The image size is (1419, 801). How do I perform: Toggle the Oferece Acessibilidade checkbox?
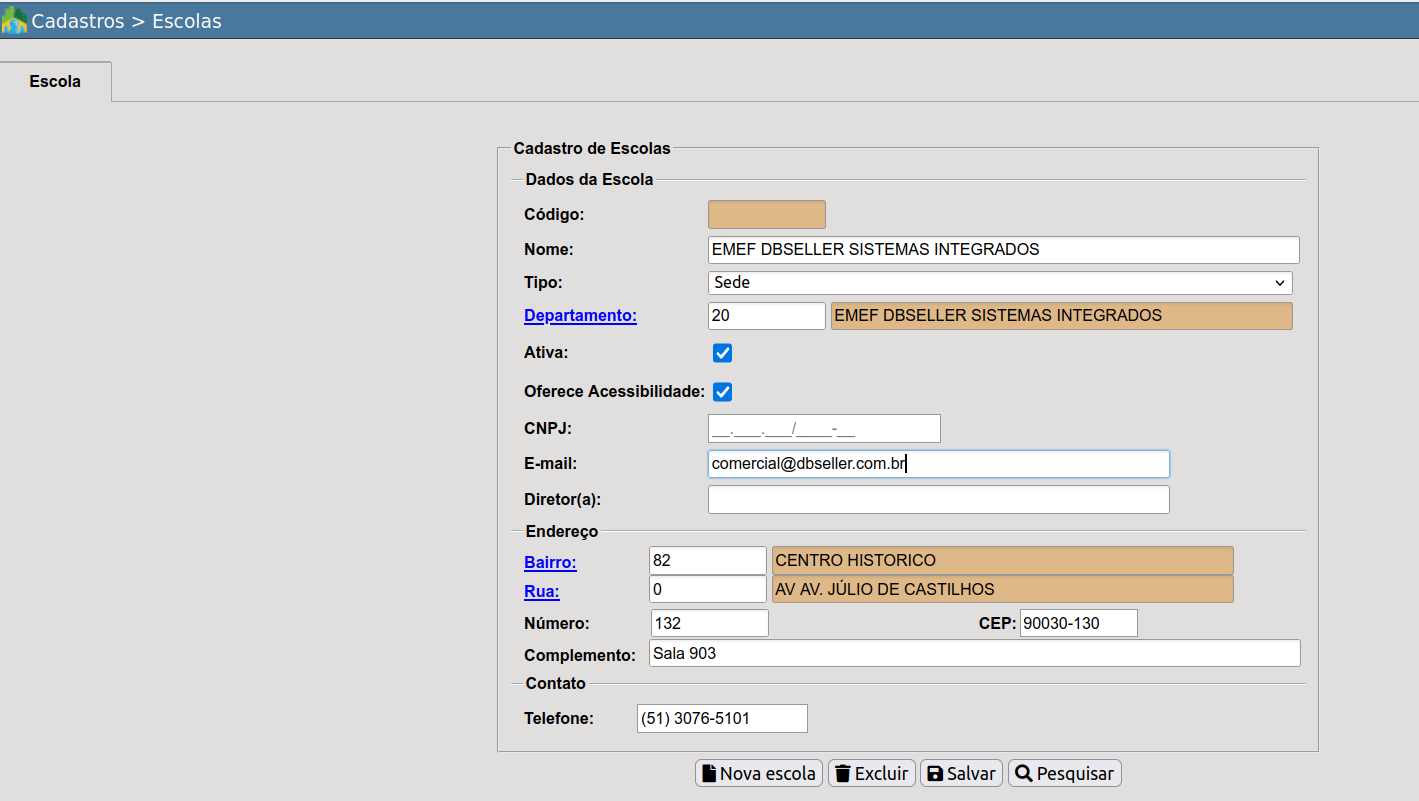point(722,392)
